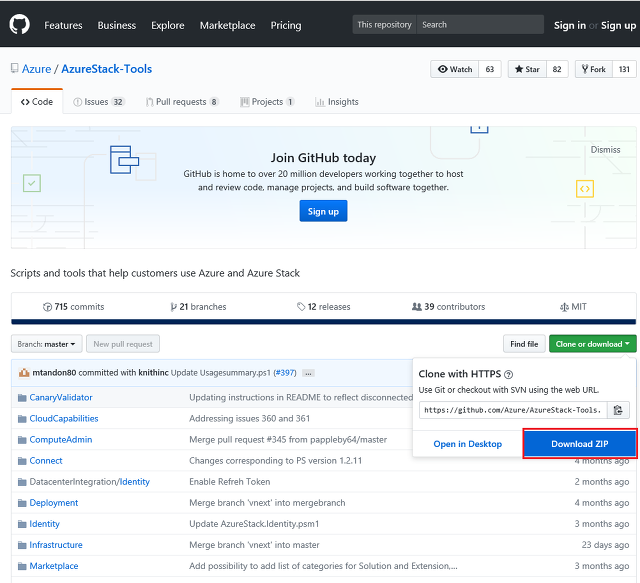View the 39 contributors
The image size is (640, 583).
(448, 307)
